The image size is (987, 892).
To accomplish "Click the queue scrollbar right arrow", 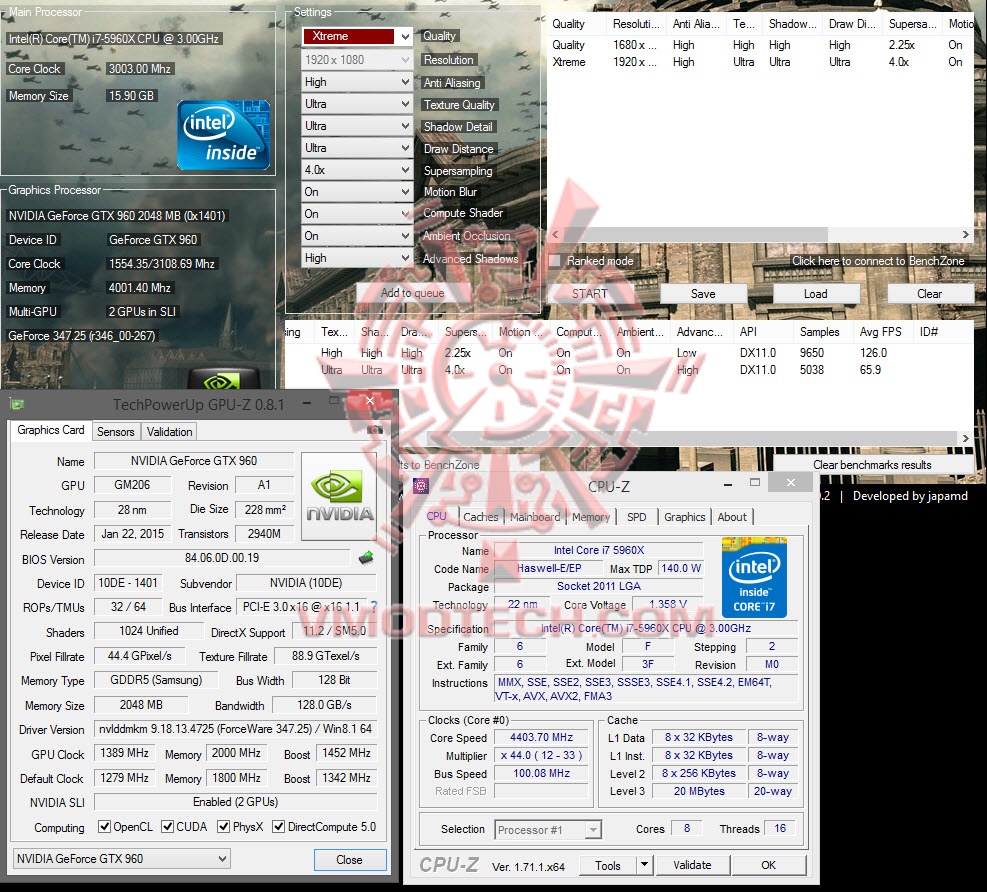I will [x=966, y=234].
